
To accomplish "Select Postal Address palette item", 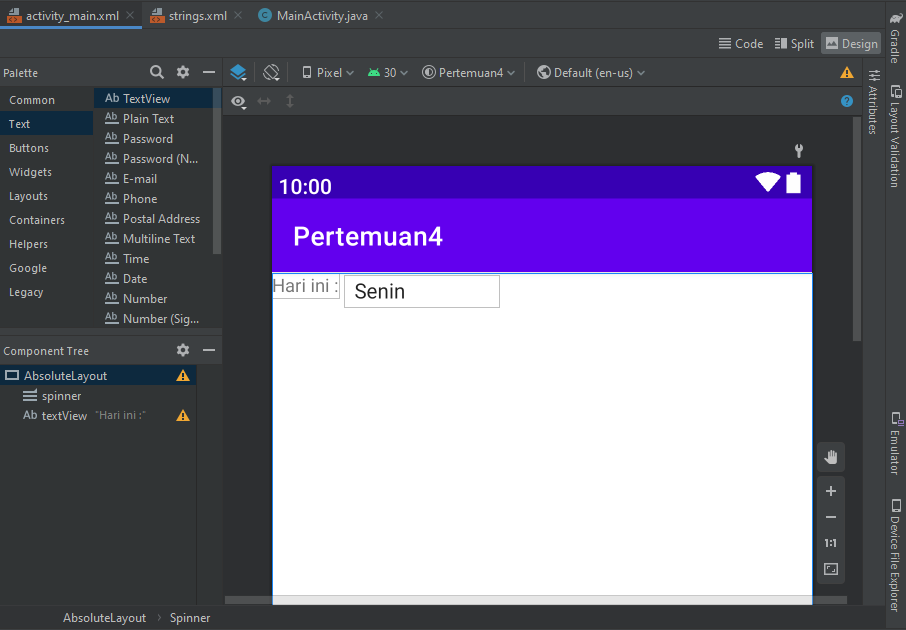I will [x=154, y=218].
